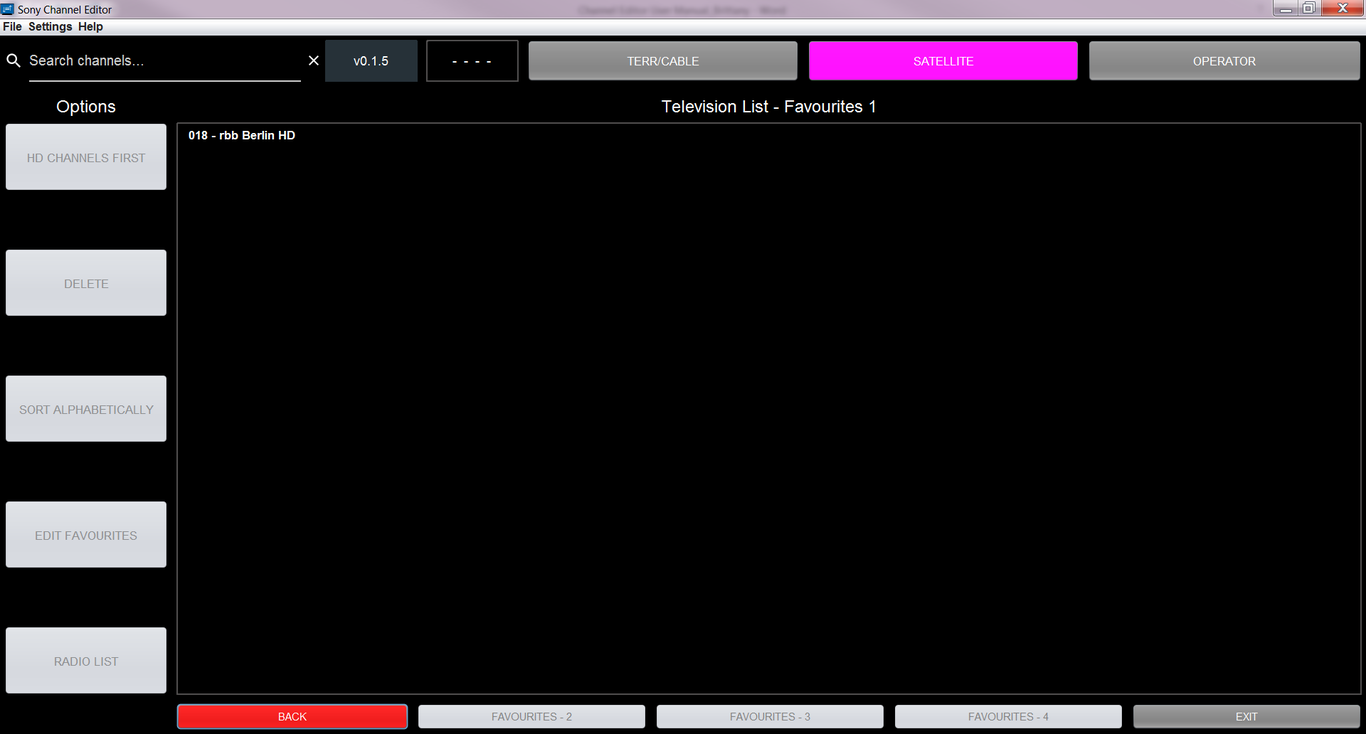
Task: Open the Help menu
Action: (91, 27)
